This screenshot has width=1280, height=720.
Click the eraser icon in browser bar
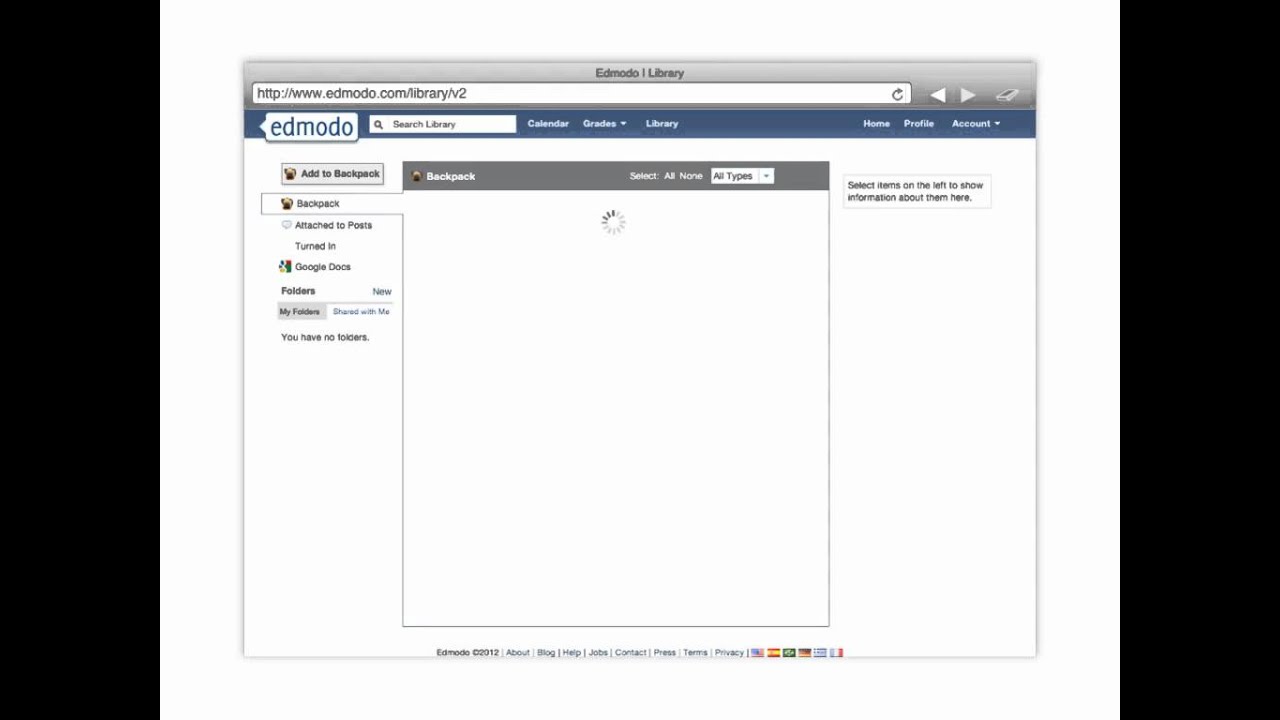click(1007, 95)
